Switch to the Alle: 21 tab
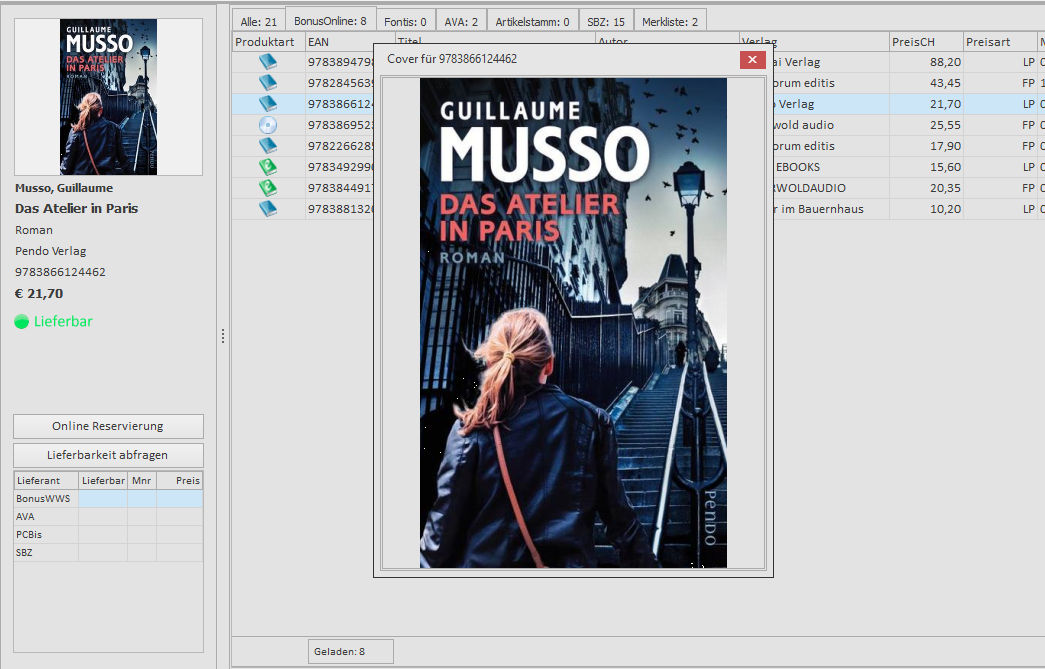Screen dimensions: 1045x669 coord(258,21)
